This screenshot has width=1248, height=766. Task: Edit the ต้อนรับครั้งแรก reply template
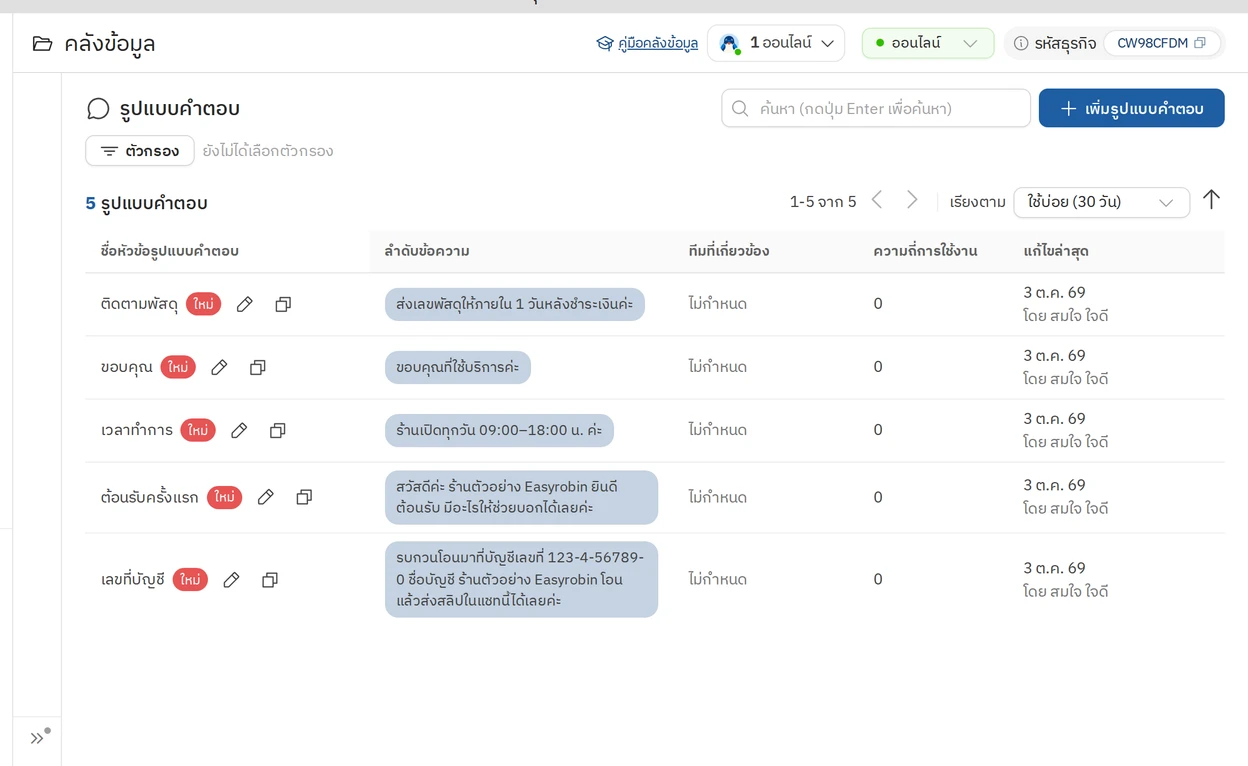point(266,497)
